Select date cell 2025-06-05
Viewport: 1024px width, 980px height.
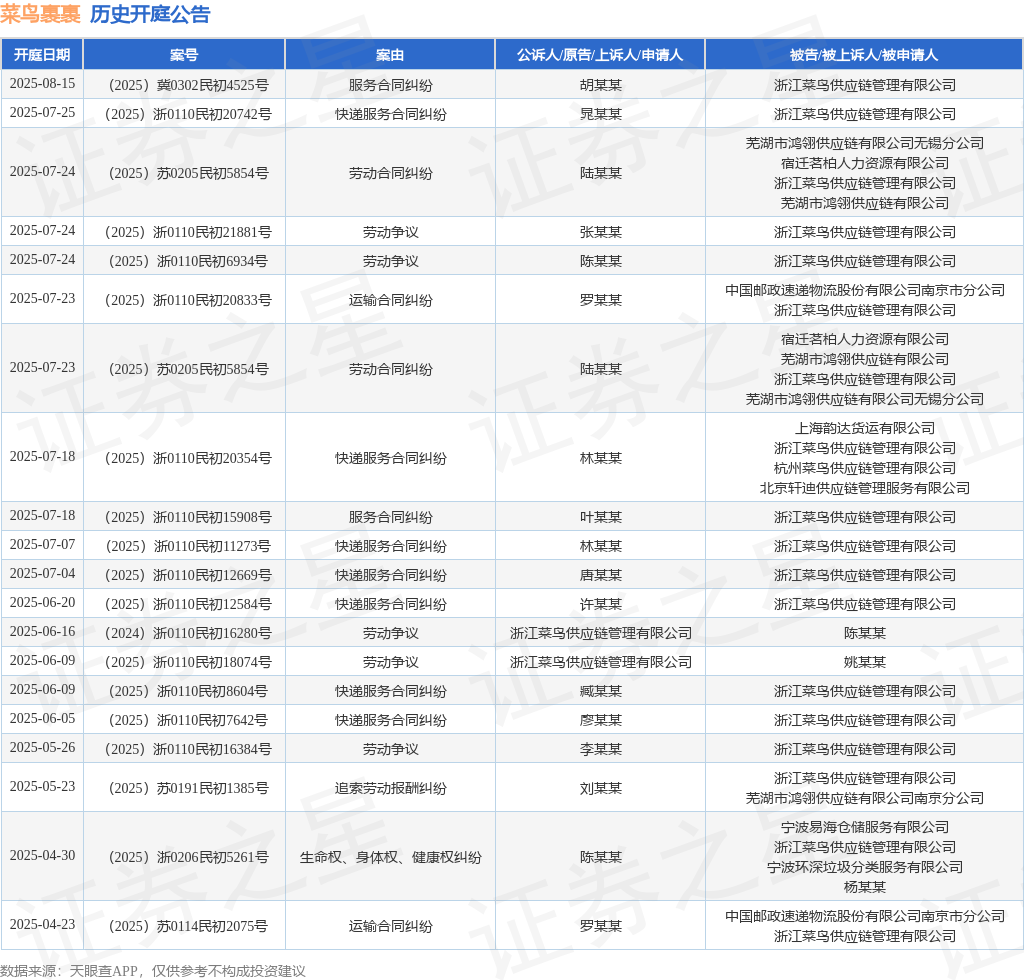42,718
